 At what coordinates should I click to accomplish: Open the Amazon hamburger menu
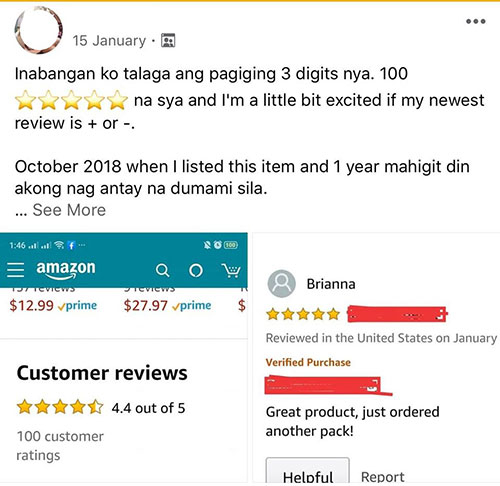coord(16,270)
